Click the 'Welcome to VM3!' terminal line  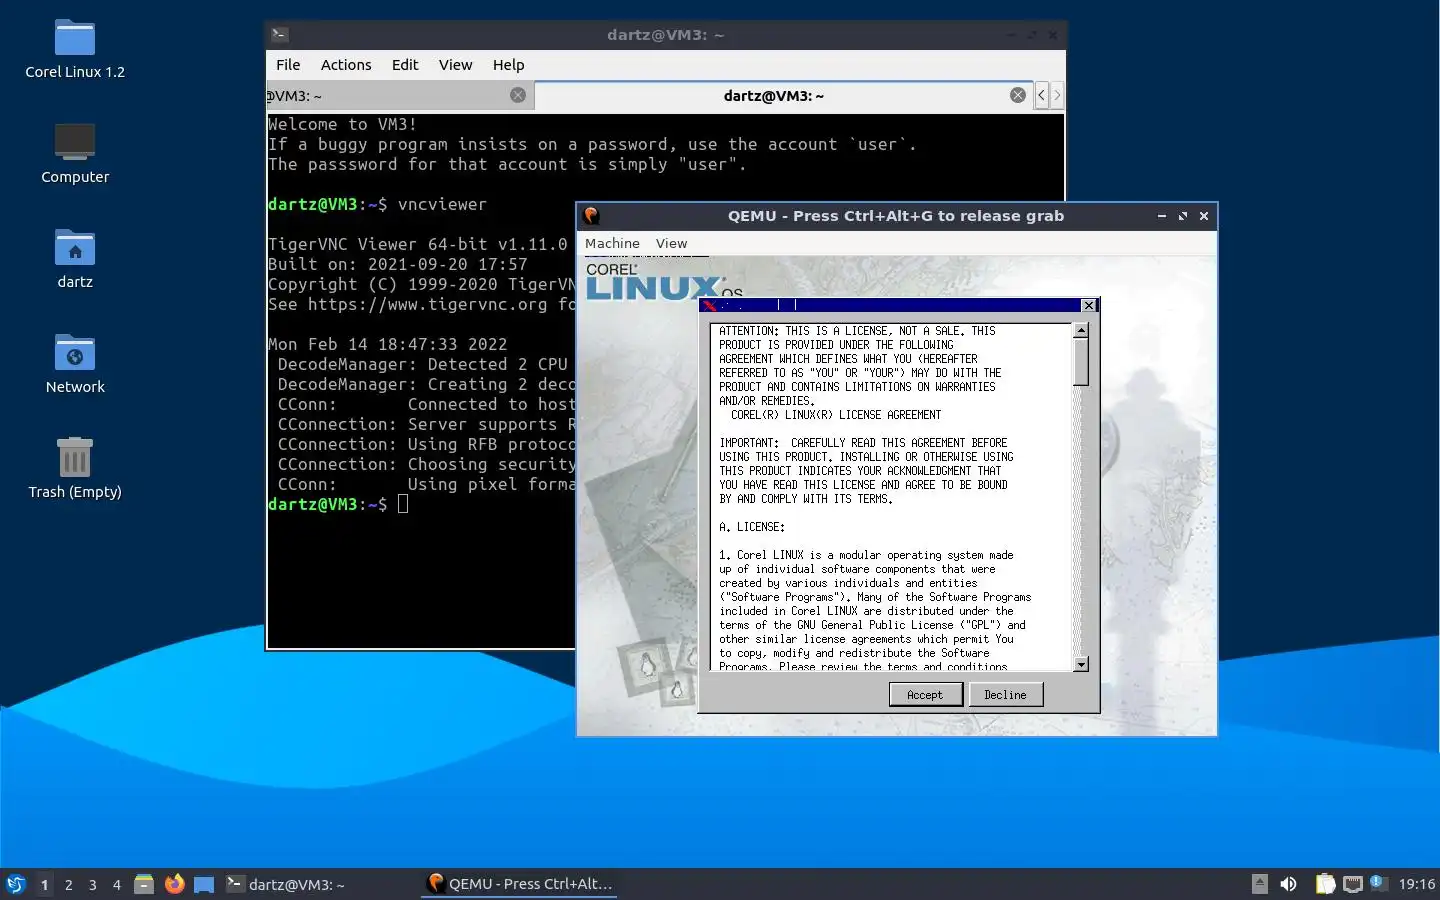point(342,124)
